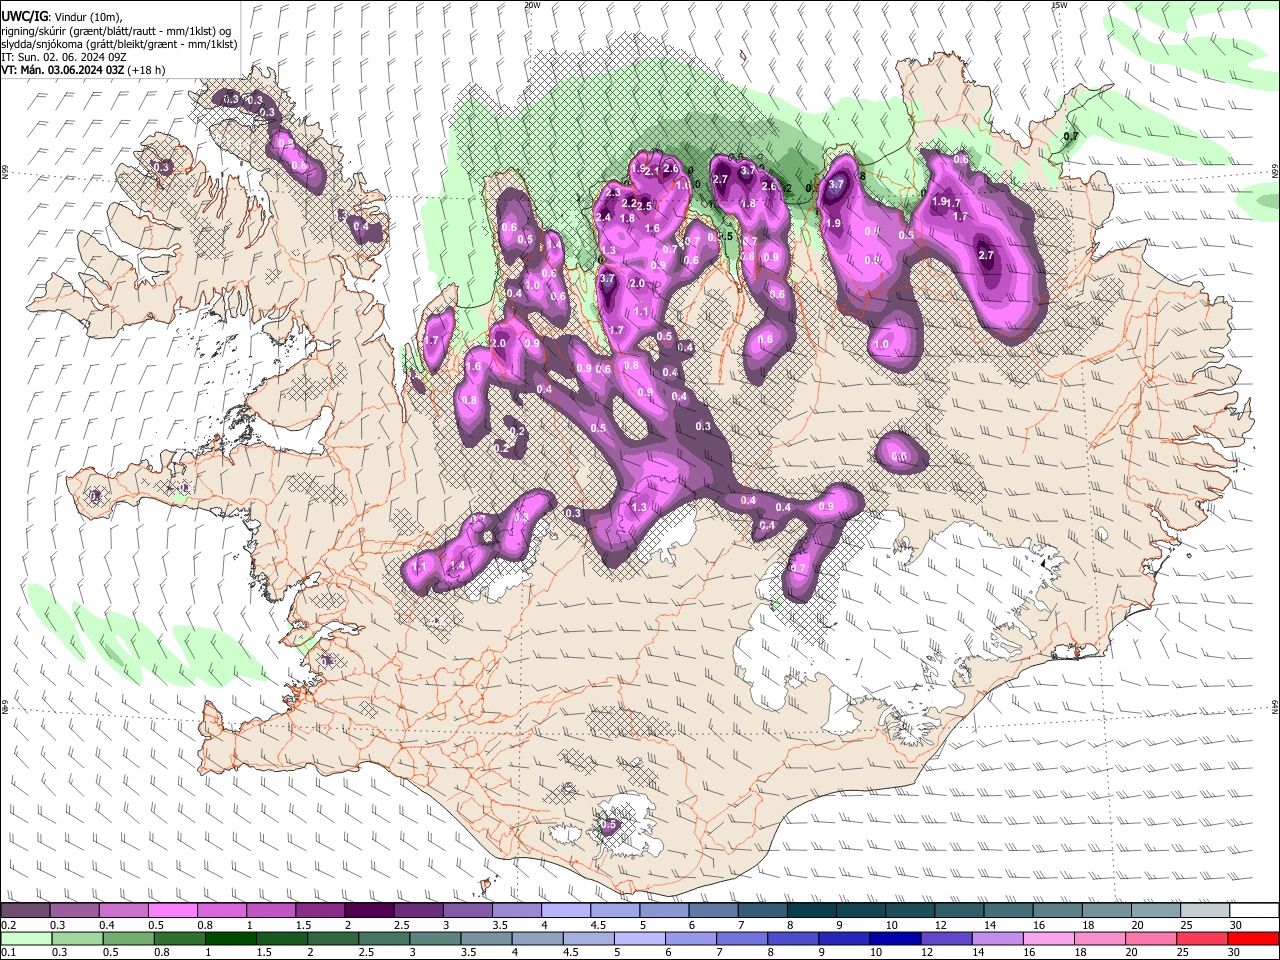Click the 12 label in the upper legend row
The width and height of the screenshot is (1280, 960).
point(941,925)
